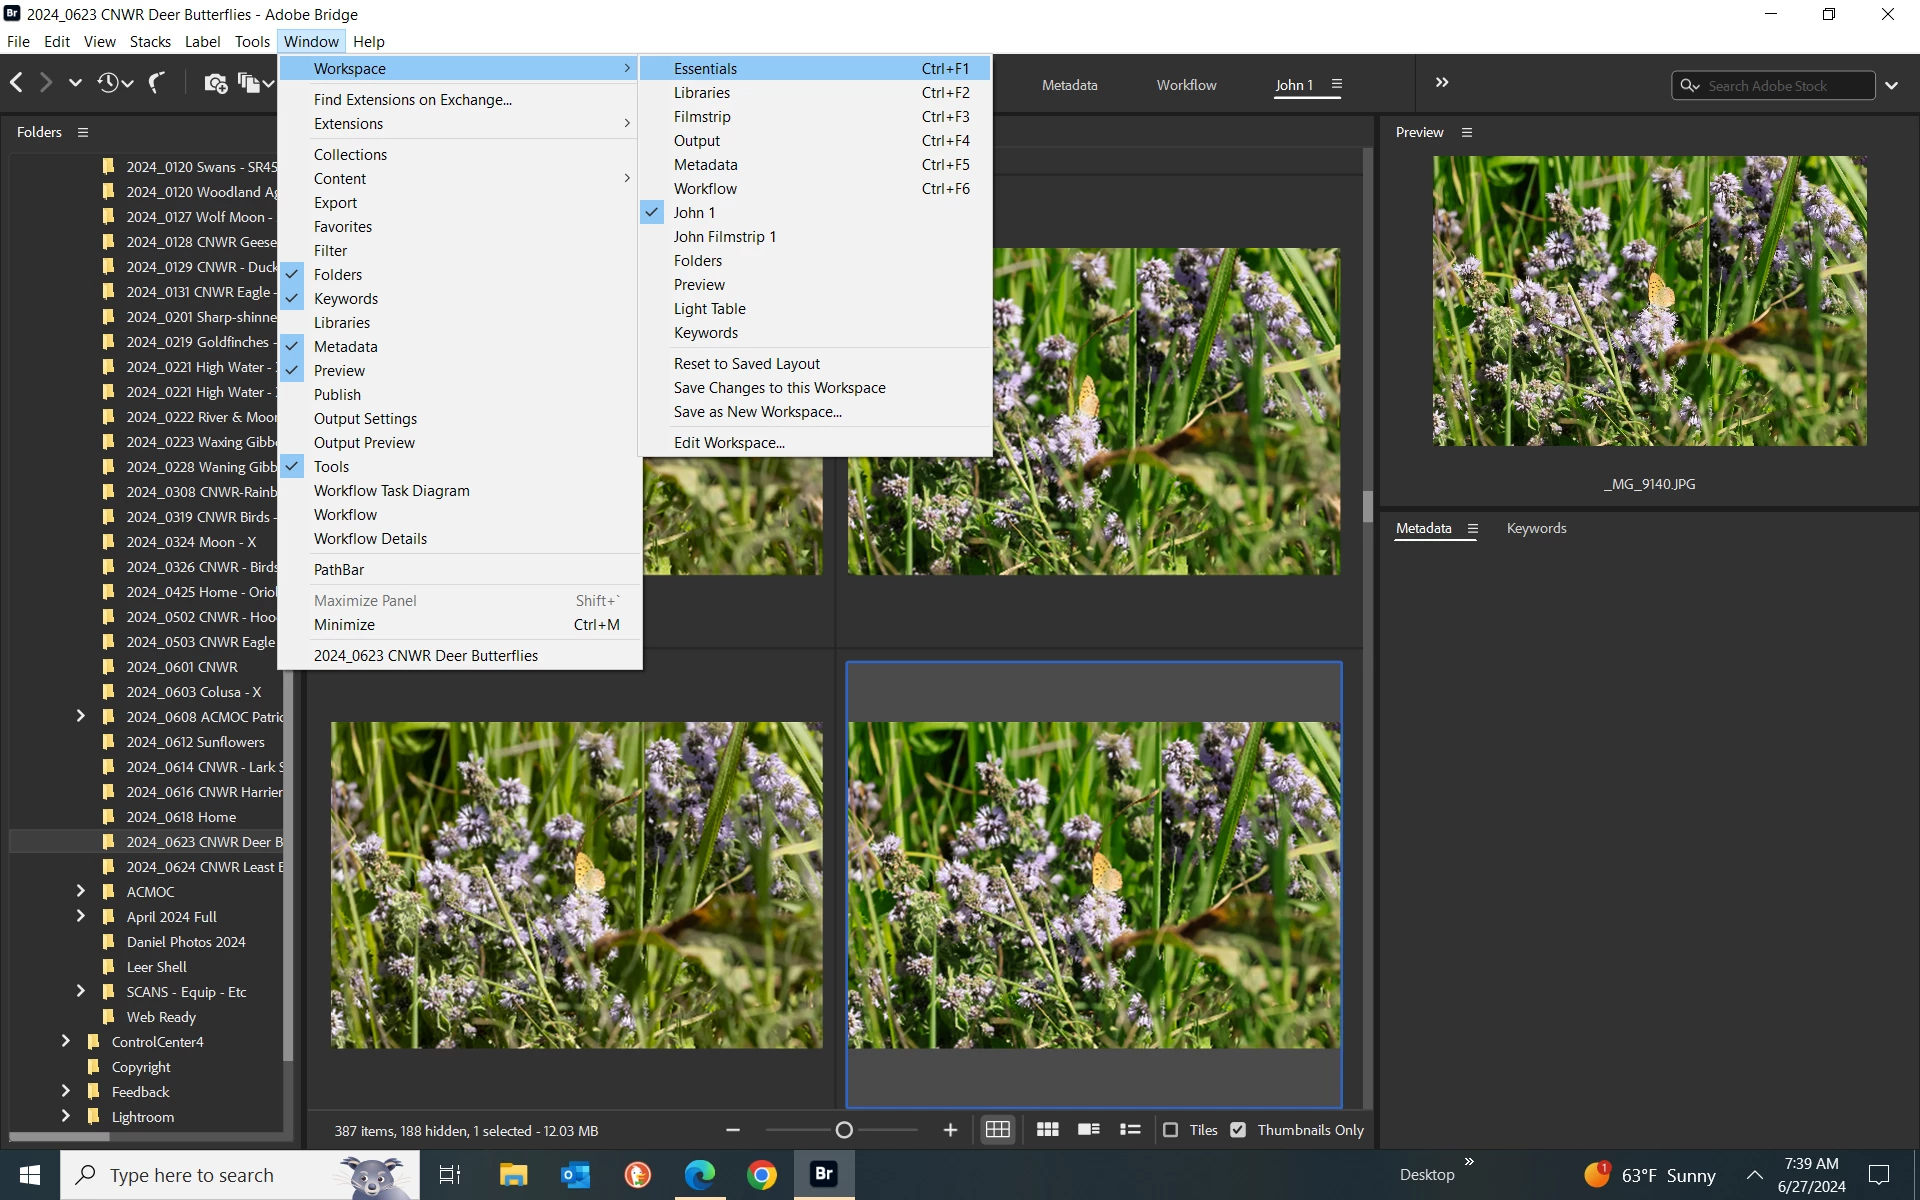This screenshot has width=1920, height=1200.
Task: Uncheck the Thumbnails Only checkbox
Action: point(1238,1130)
